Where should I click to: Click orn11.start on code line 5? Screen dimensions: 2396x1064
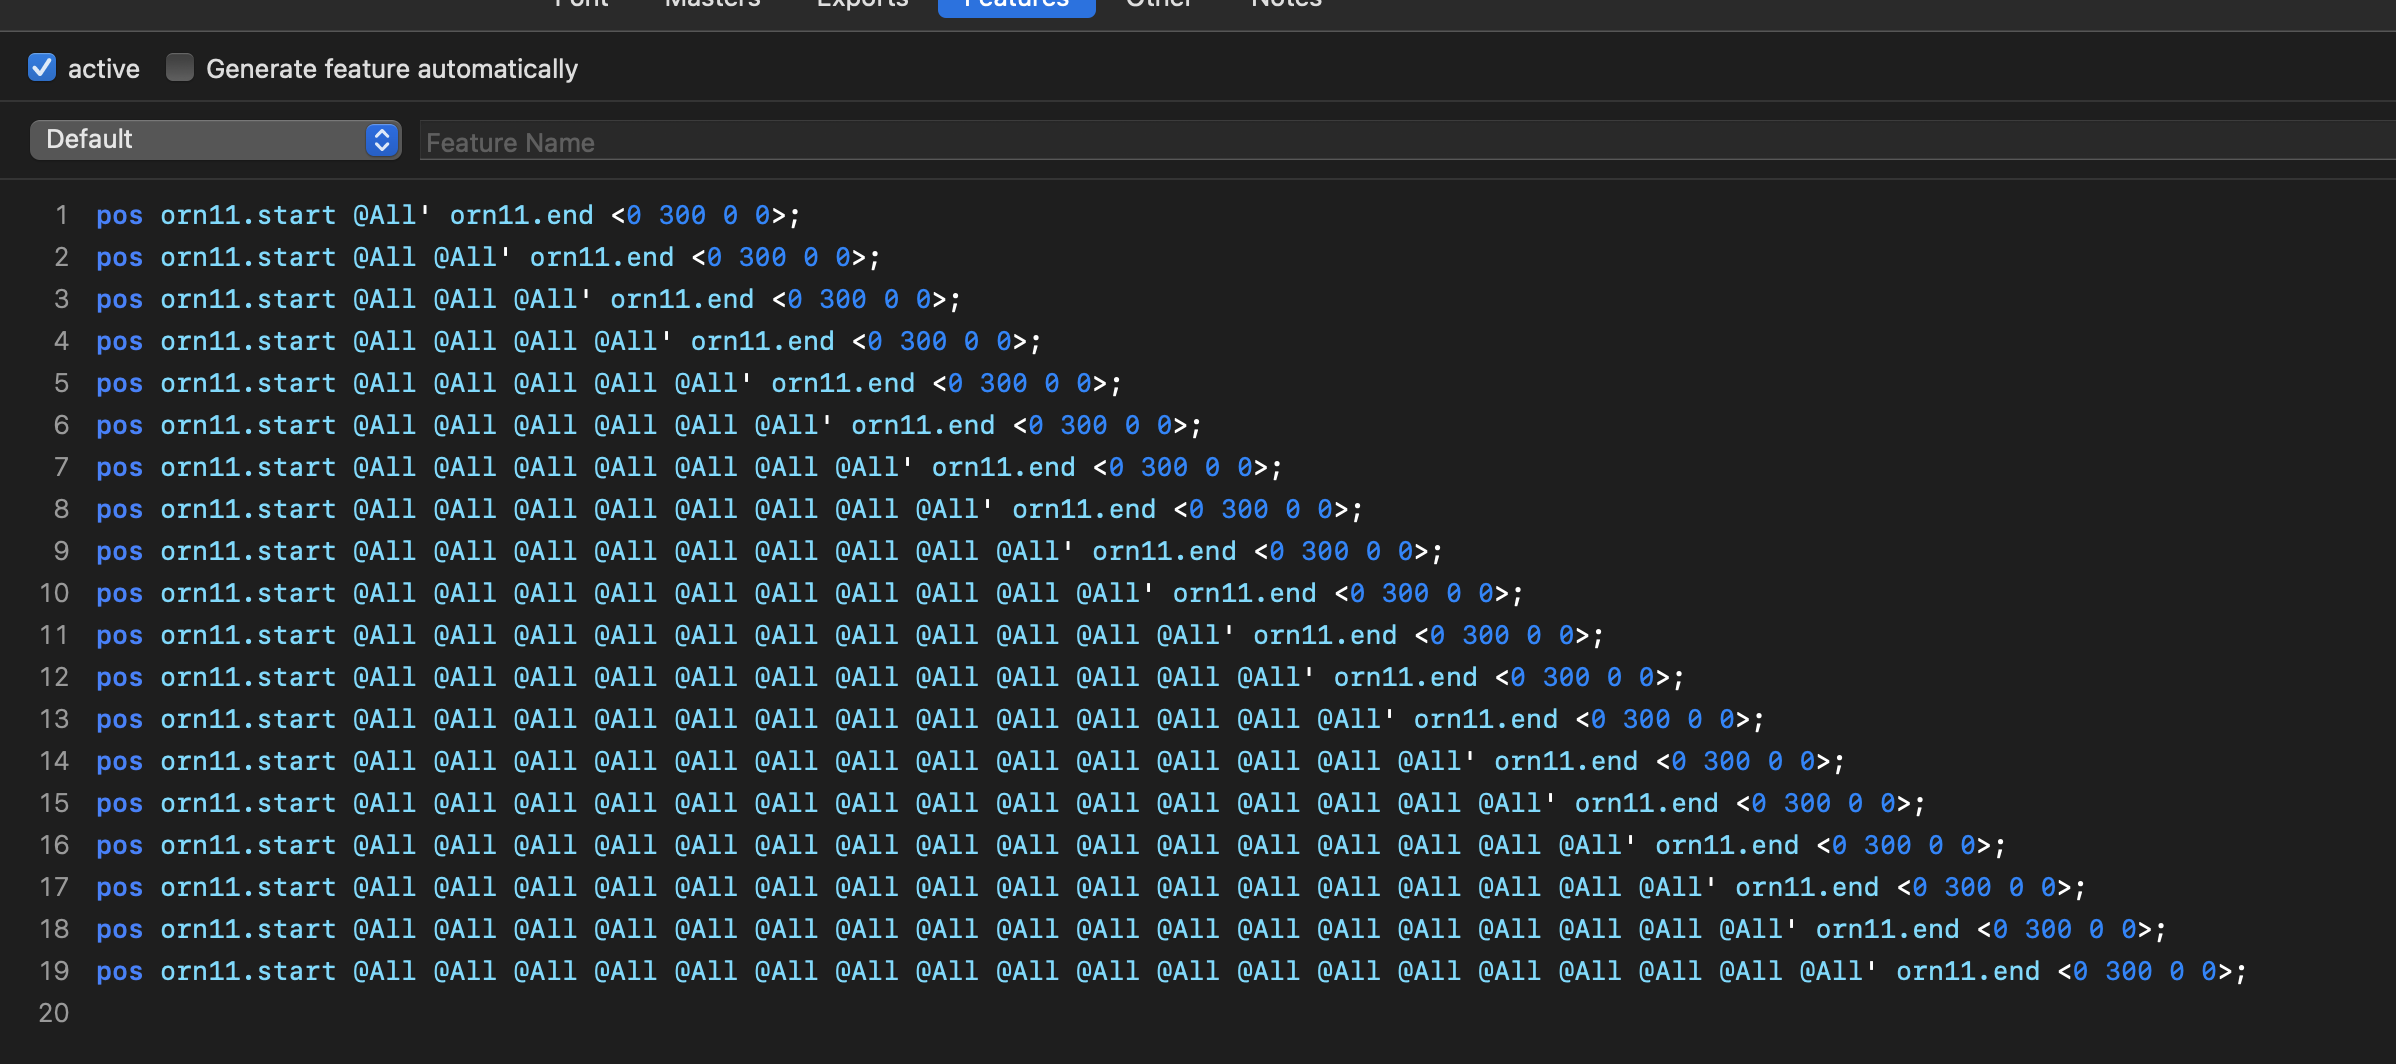(248, 384)
